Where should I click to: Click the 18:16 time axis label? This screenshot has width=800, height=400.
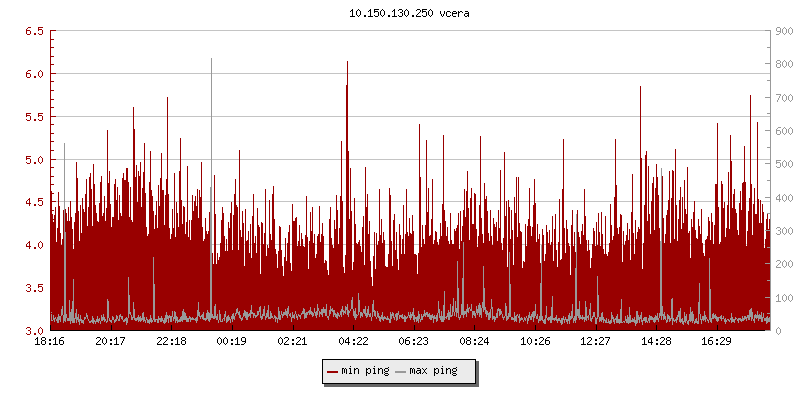pyautogui.click(x=50, y=342)
